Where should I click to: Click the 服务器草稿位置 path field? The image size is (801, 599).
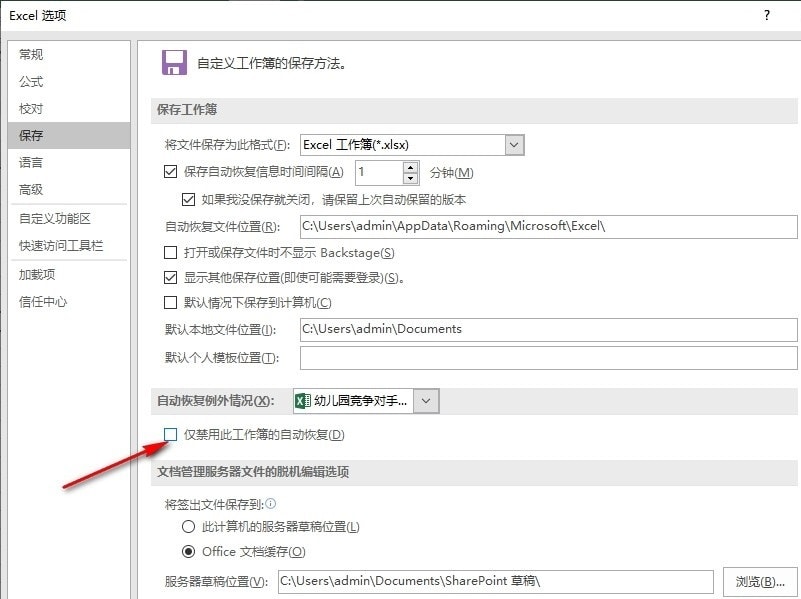pyautogui.click(x=496, y=582)
